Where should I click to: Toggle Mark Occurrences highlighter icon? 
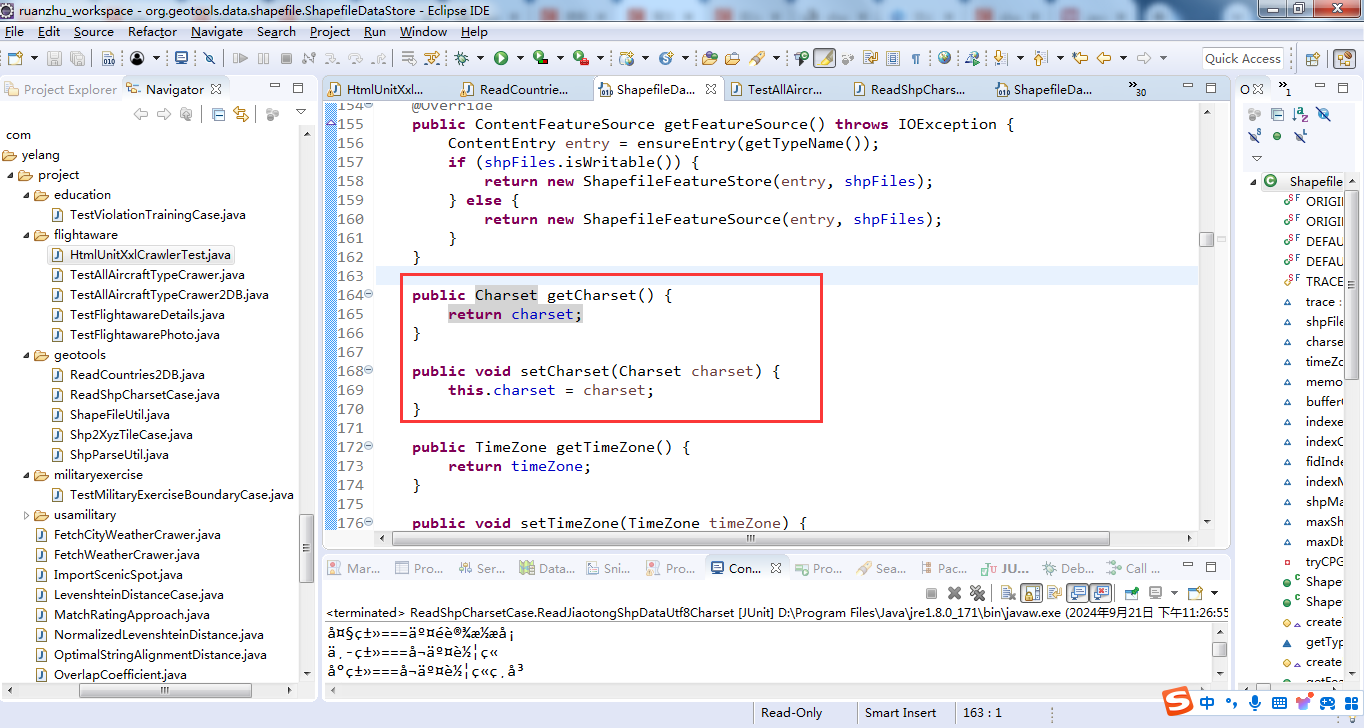(824, 58)
